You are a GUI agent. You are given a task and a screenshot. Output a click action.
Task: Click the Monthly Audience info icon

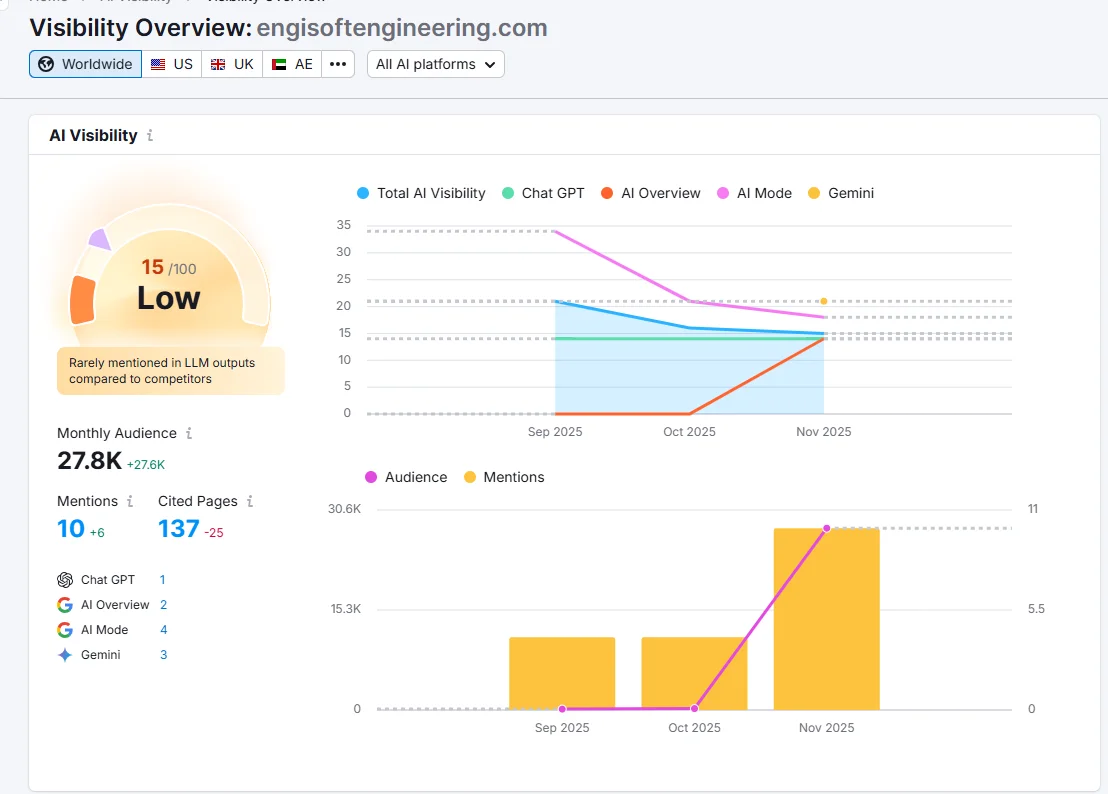click(189, 433)
